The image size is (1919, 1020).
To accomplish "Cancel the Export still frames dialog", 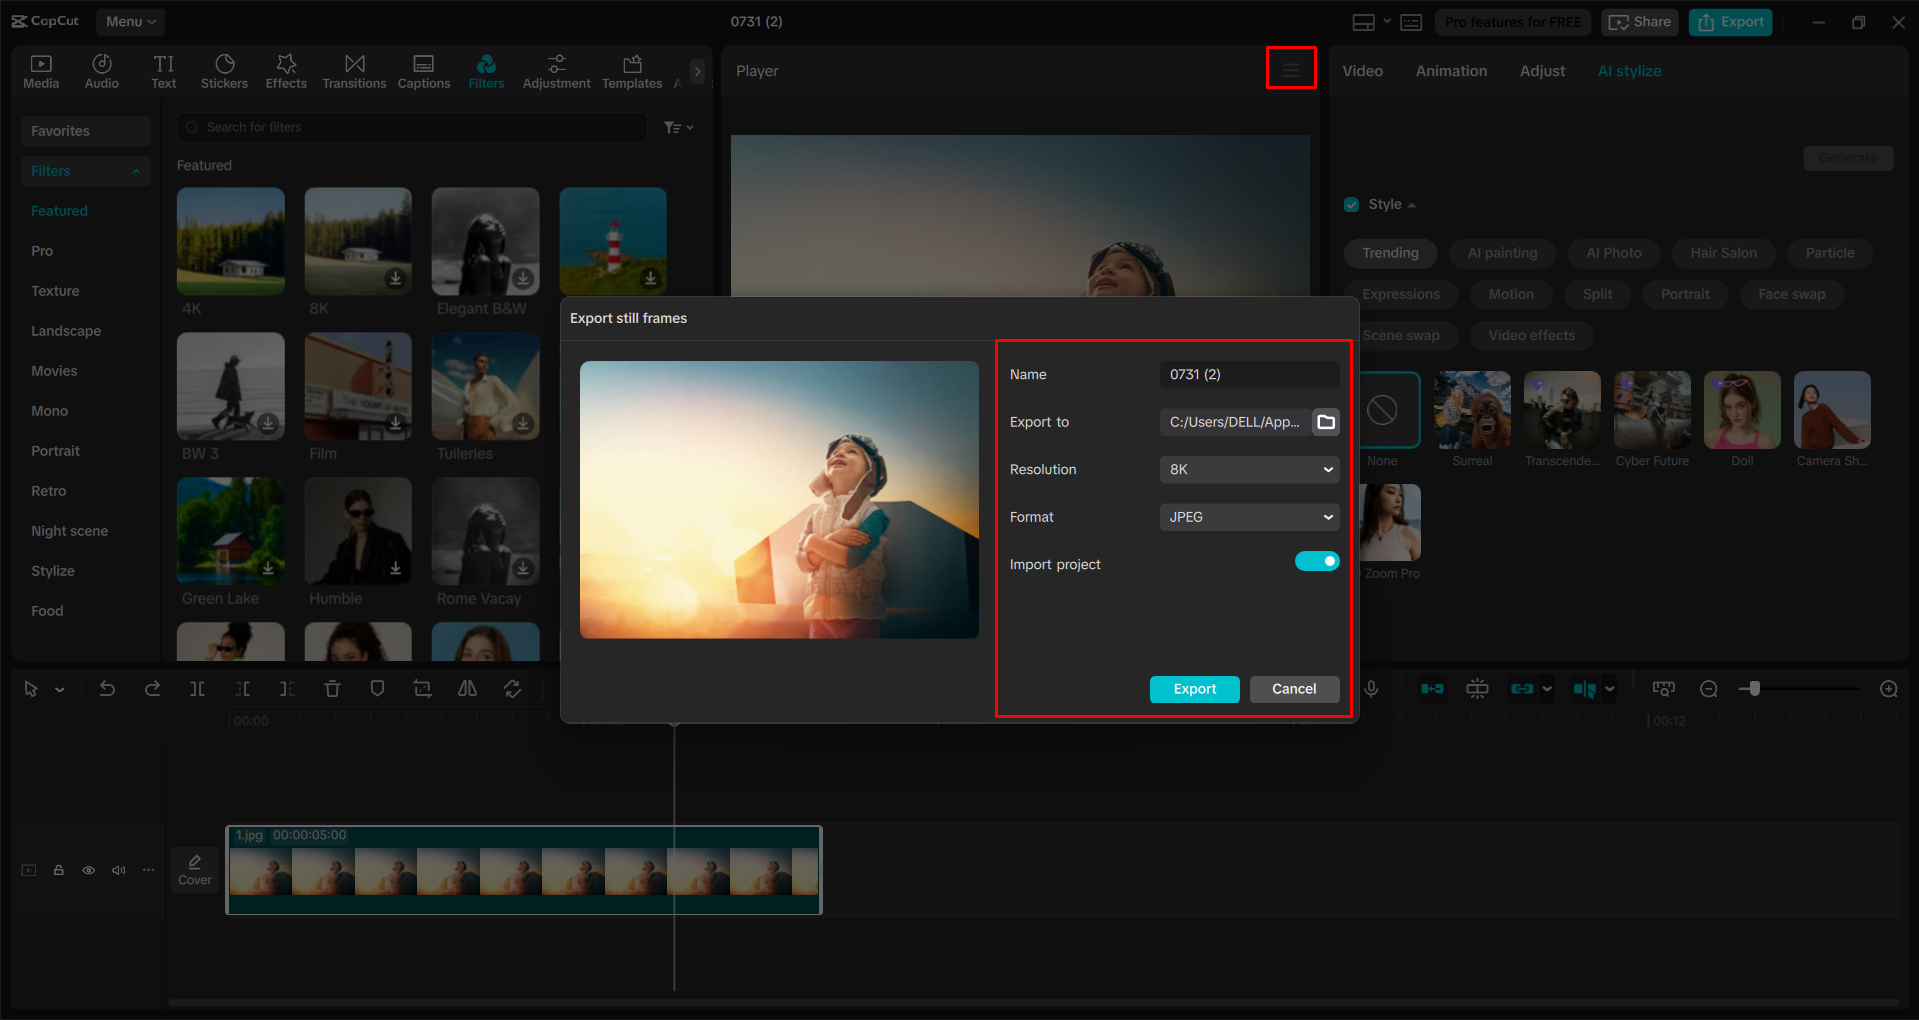I will coord(1294,689).
